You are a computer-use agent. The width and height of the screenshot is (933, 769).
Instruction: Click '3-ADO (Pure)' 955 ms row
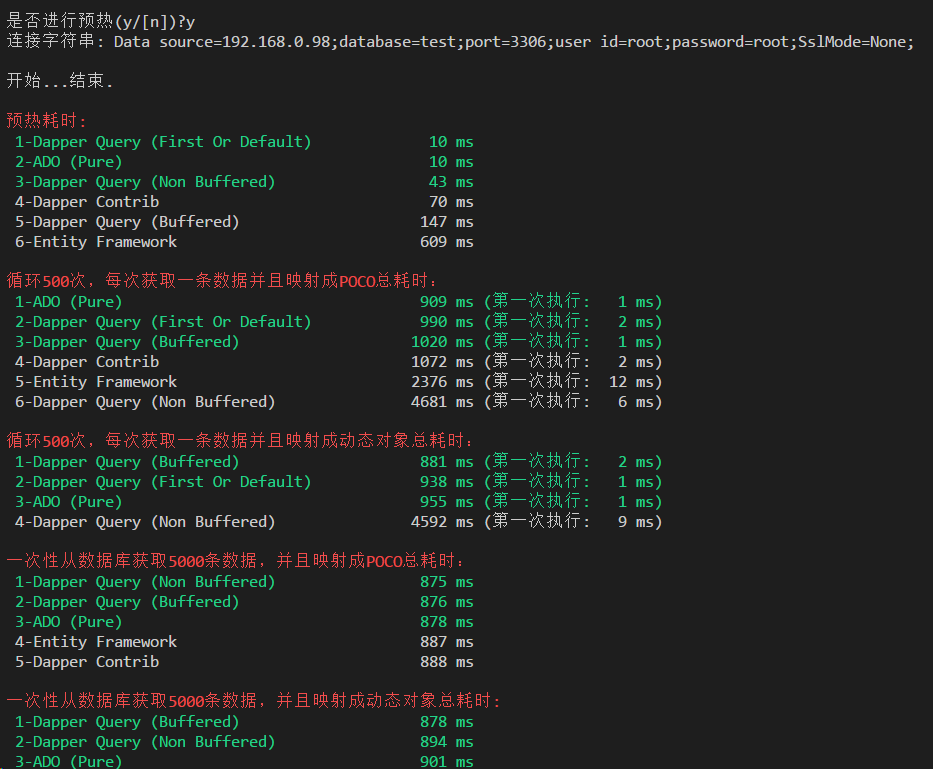(x=338, y=502)
